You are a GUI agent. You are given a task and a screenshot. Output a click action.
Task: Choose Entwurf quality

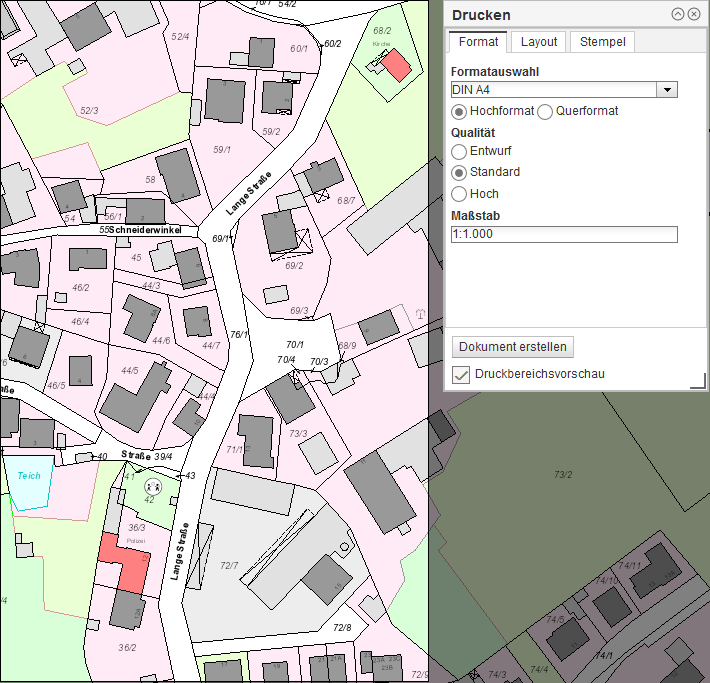(460, 152)
